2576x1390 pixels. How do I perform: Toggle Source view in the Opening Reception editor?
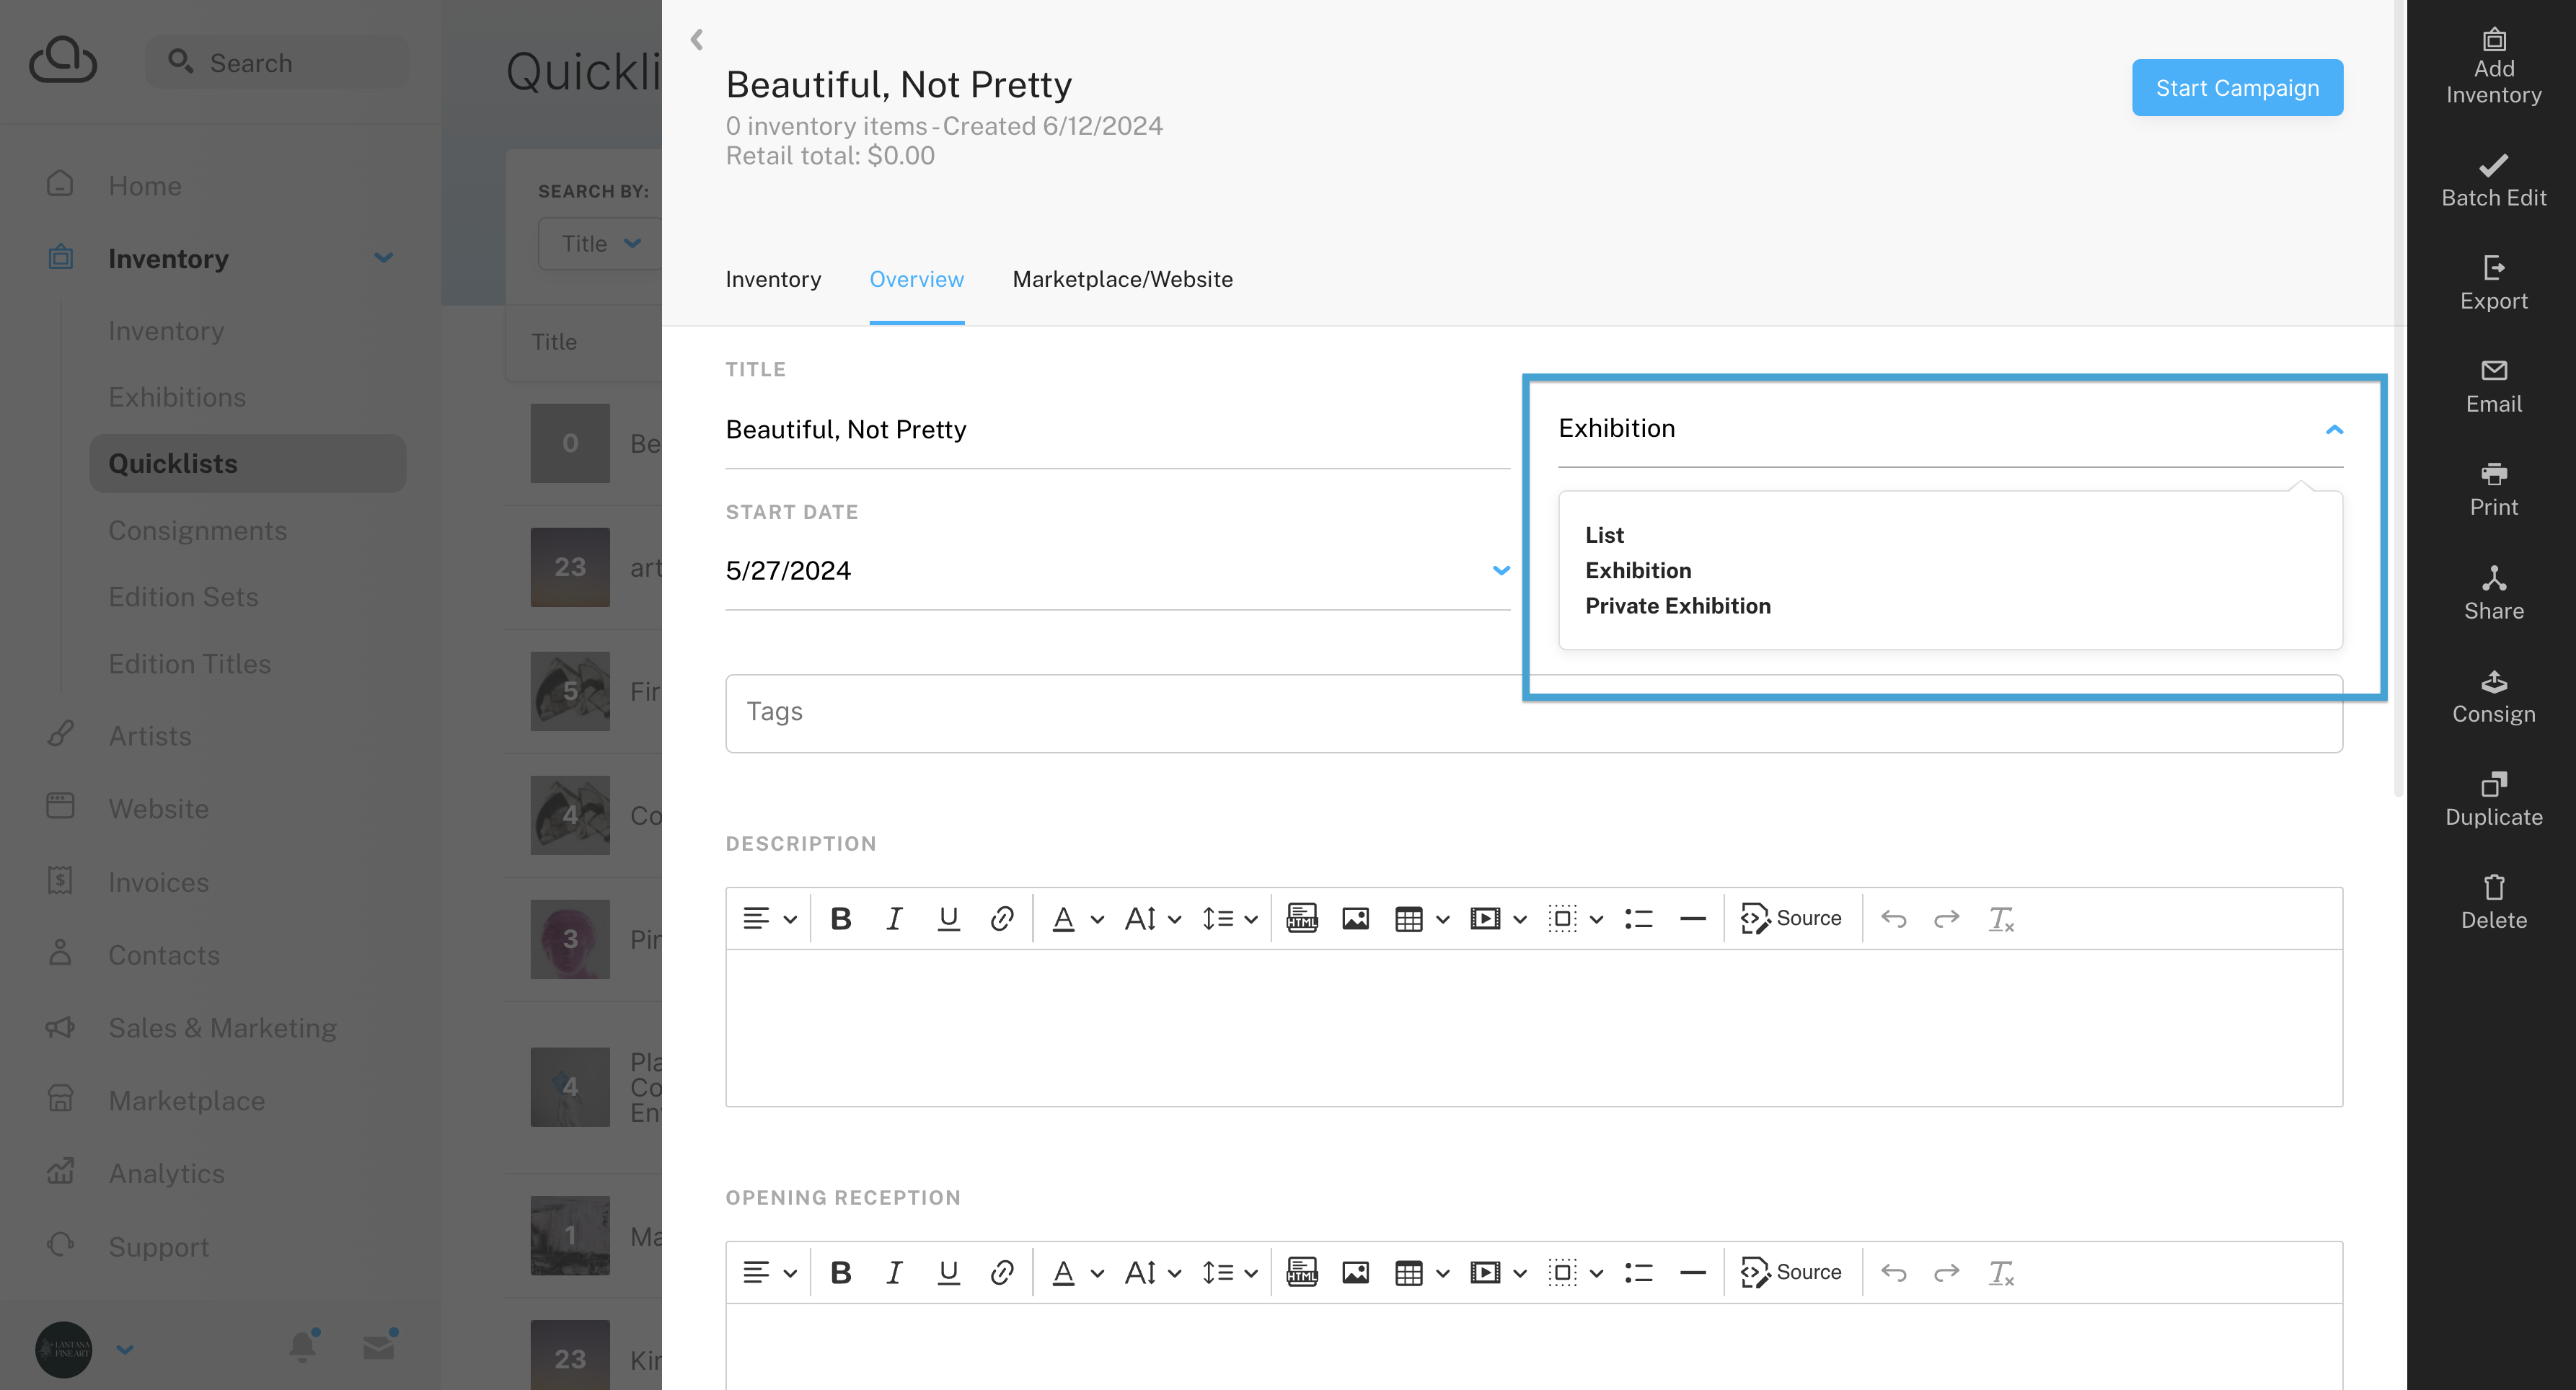tap(1790, 1272)
